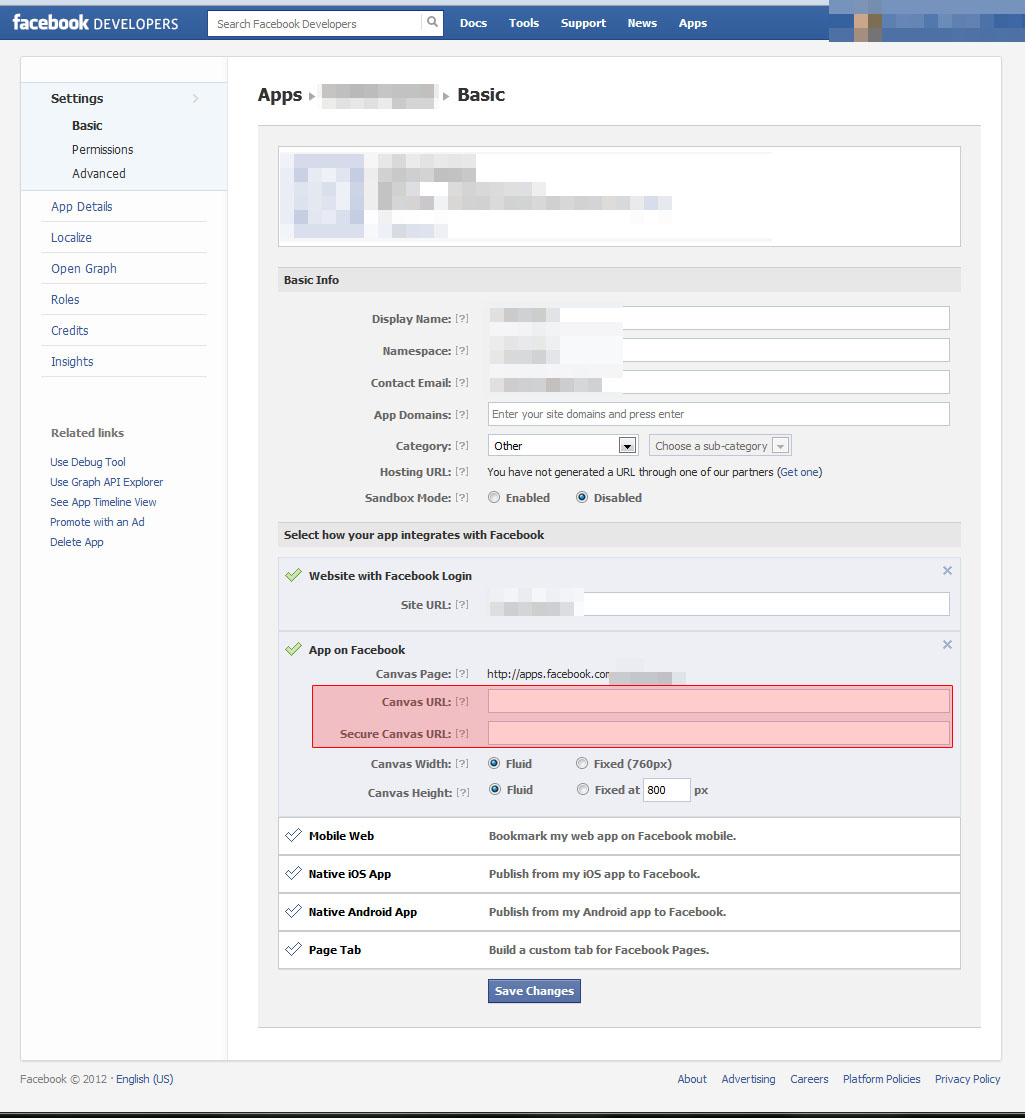Click help icon next to Display Name
This screenshot has height=1118, width=1025.
pyautogui.click(x=461, y=319)
